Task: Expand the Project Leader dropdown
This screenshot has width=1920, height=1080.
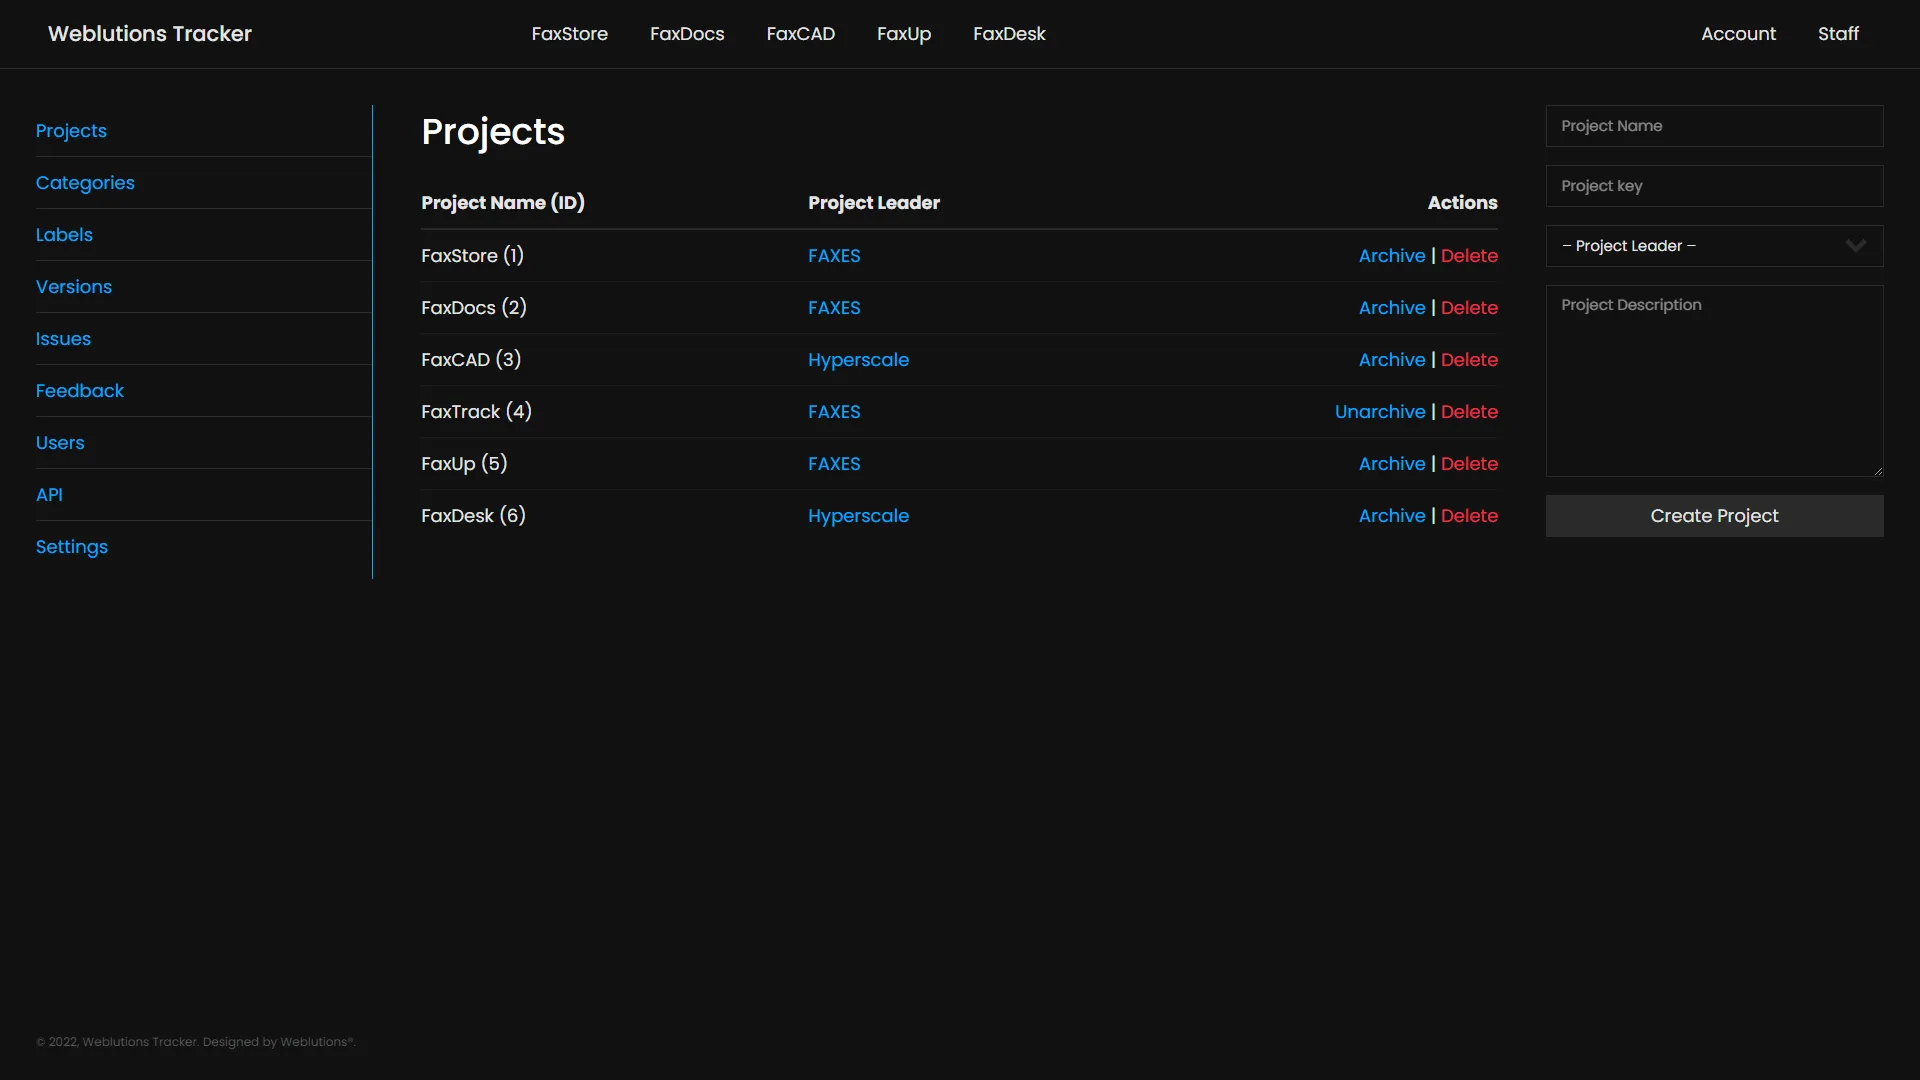Action: pos(1714,245)
